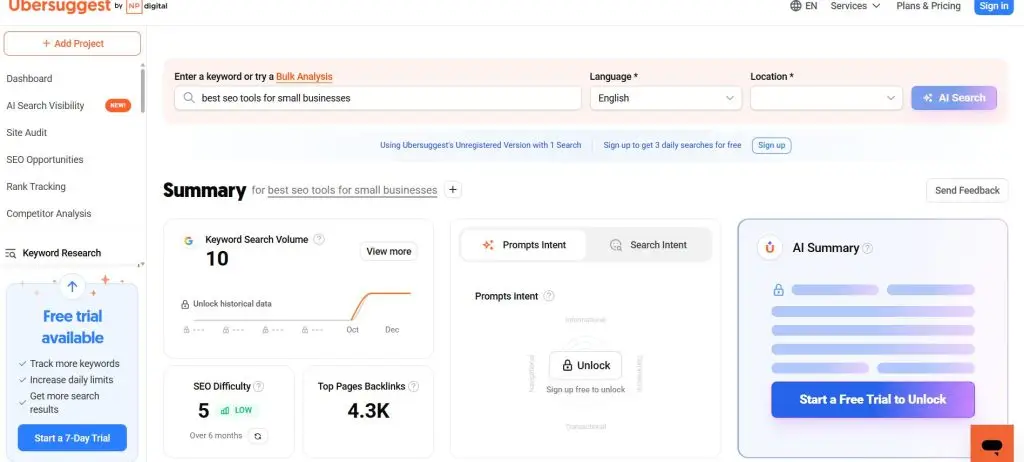Viewport: 1024px width, 462px height.
Task: Switch to the Prompts Intent tab
Action: pos(524,245)
